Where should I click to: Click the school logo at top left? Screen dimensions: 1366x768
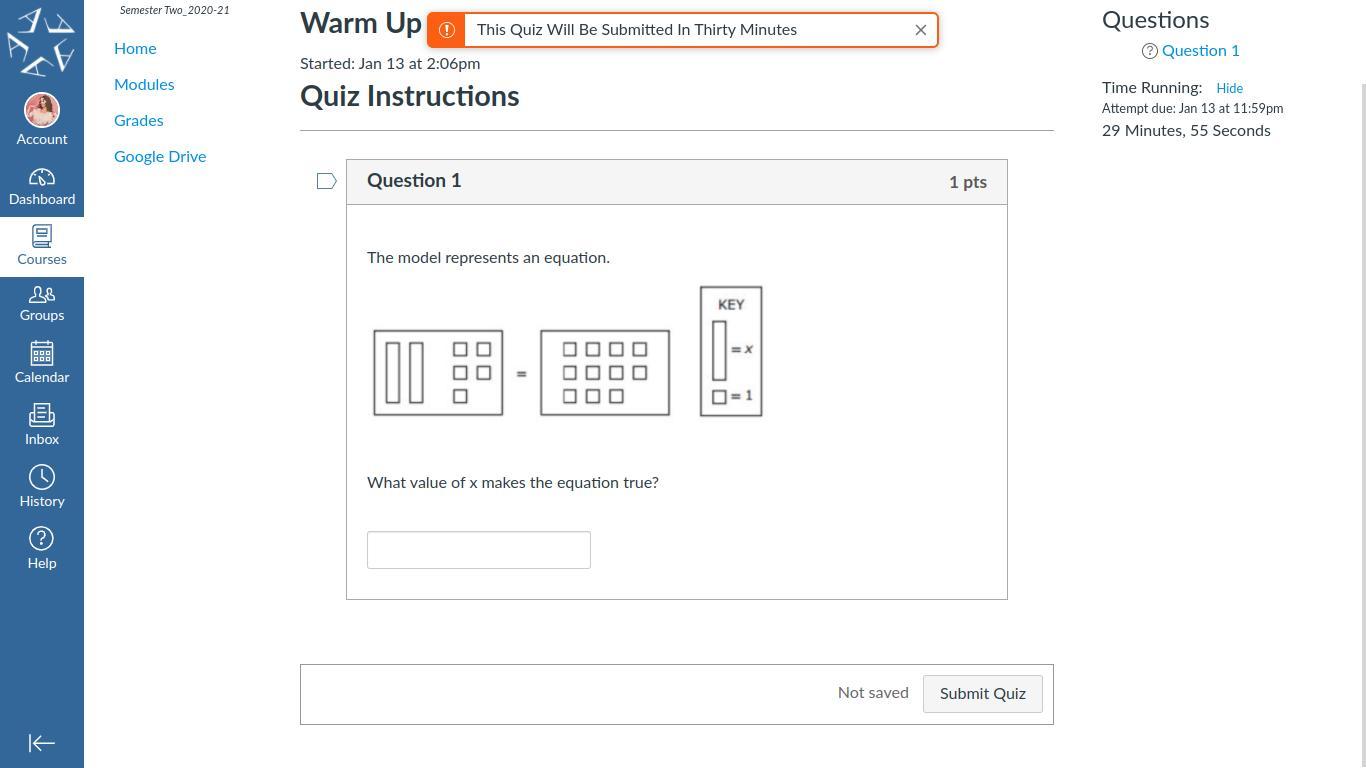tap(42, 42)
